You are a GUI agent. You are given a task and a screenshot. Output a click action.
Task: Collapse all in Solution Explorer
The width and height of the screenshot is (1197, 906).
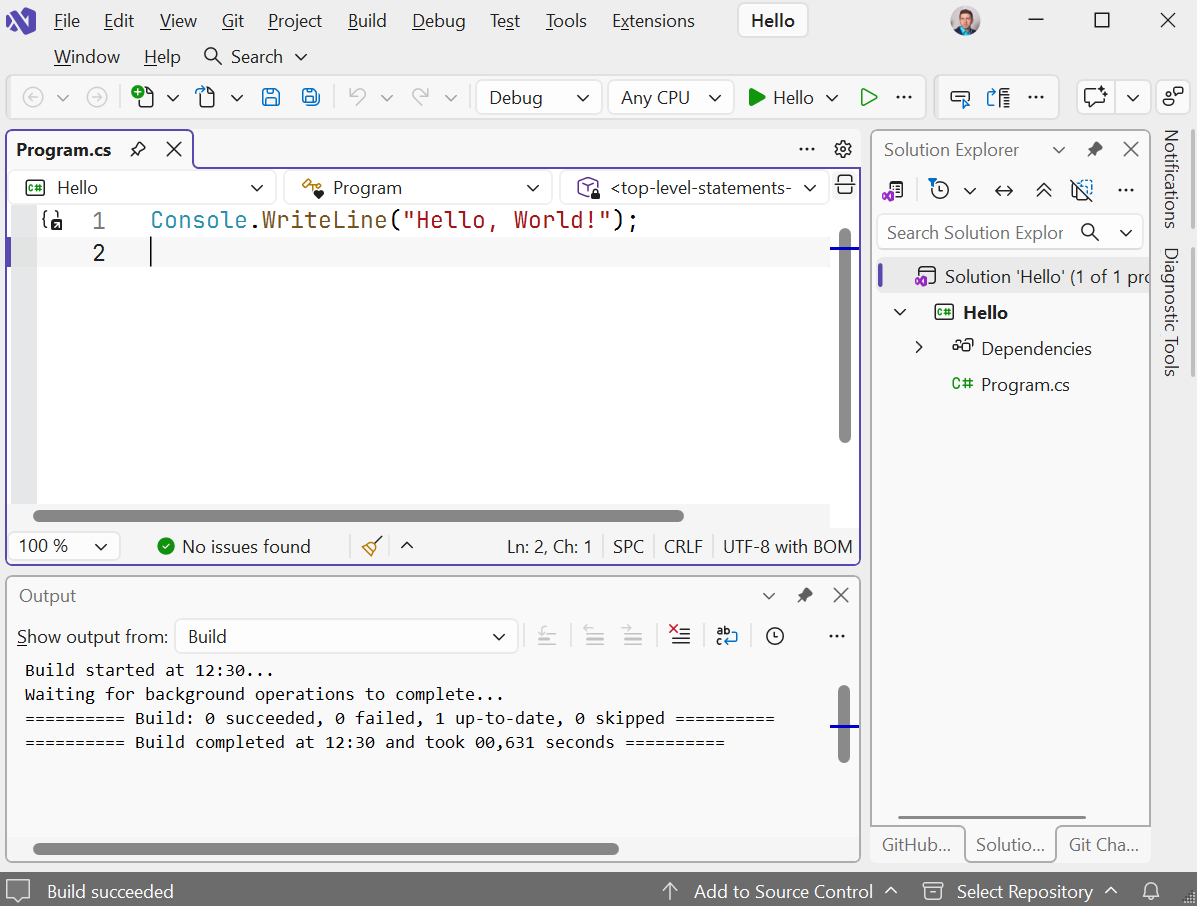click(x=1044, y=190)
